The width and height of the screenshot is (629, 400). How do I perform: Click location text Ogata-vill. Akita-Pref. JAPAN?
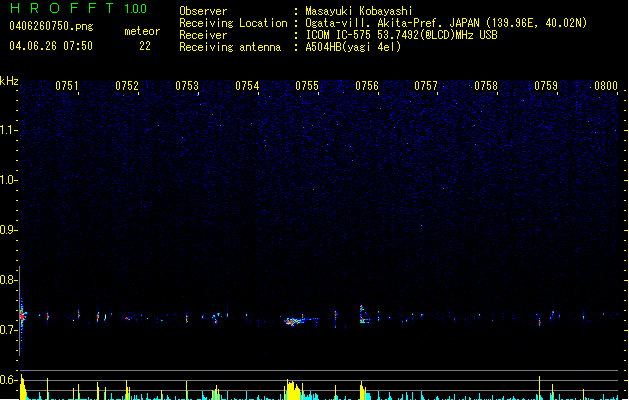coord(392,23)
